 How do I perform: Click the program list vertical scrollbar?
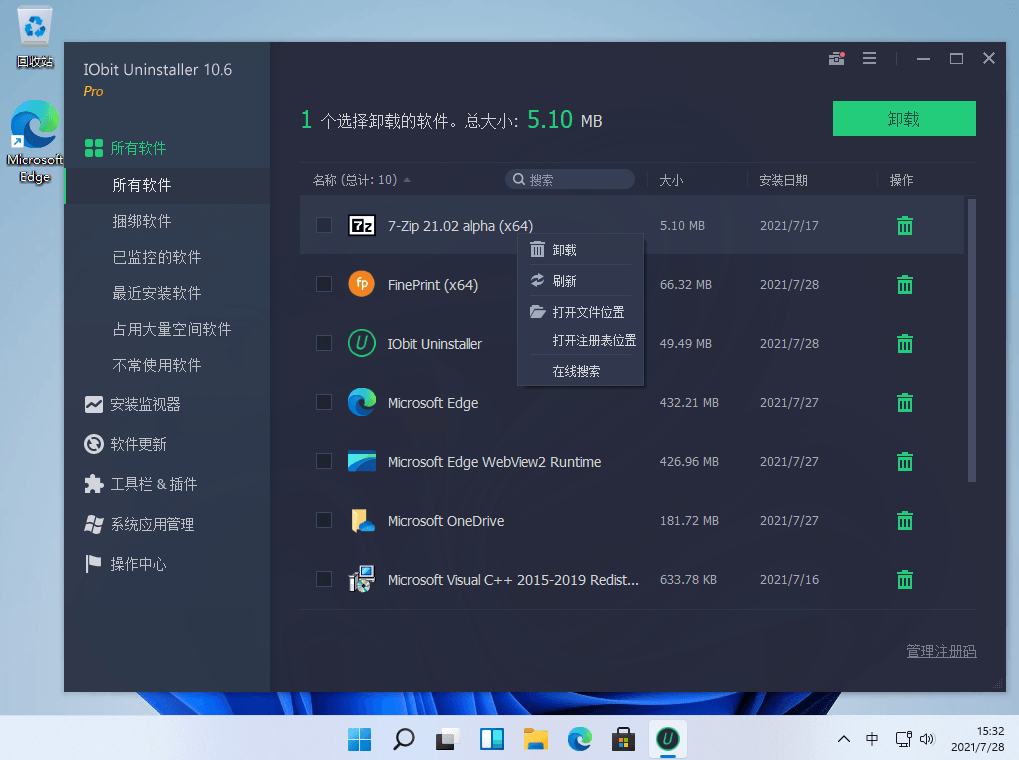tap(972, 340)
